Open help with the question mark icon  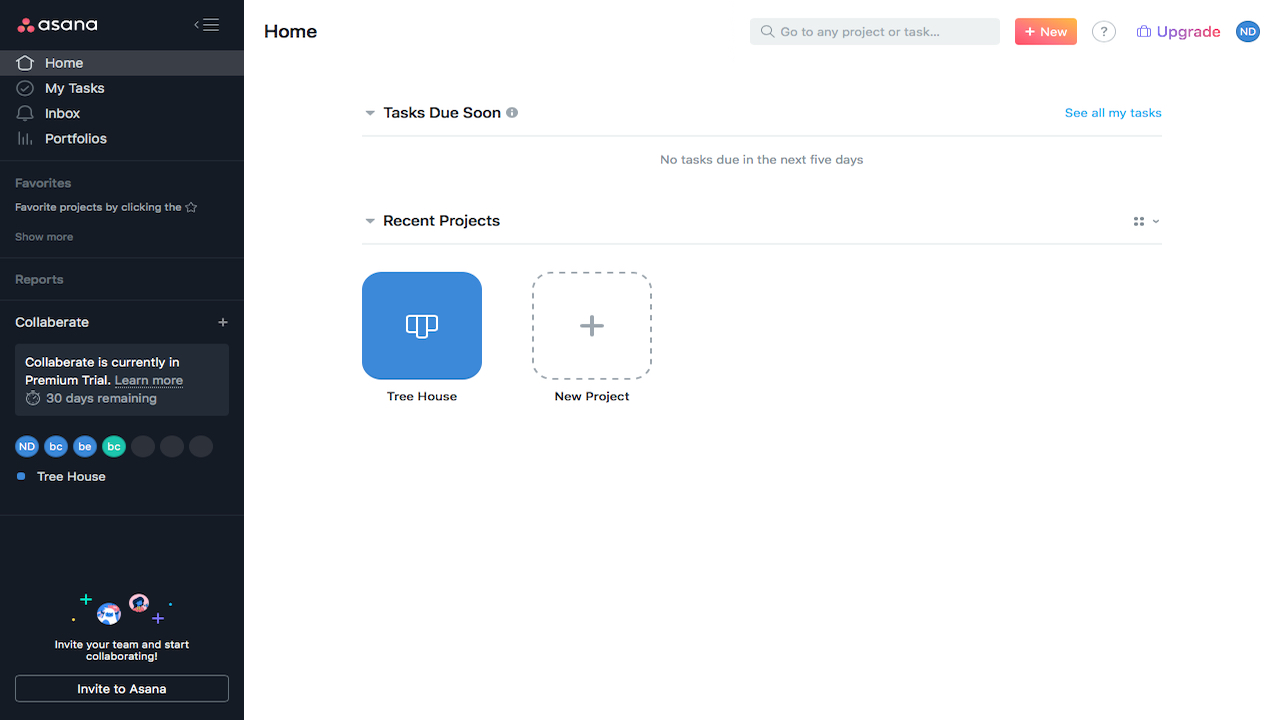1104,31
